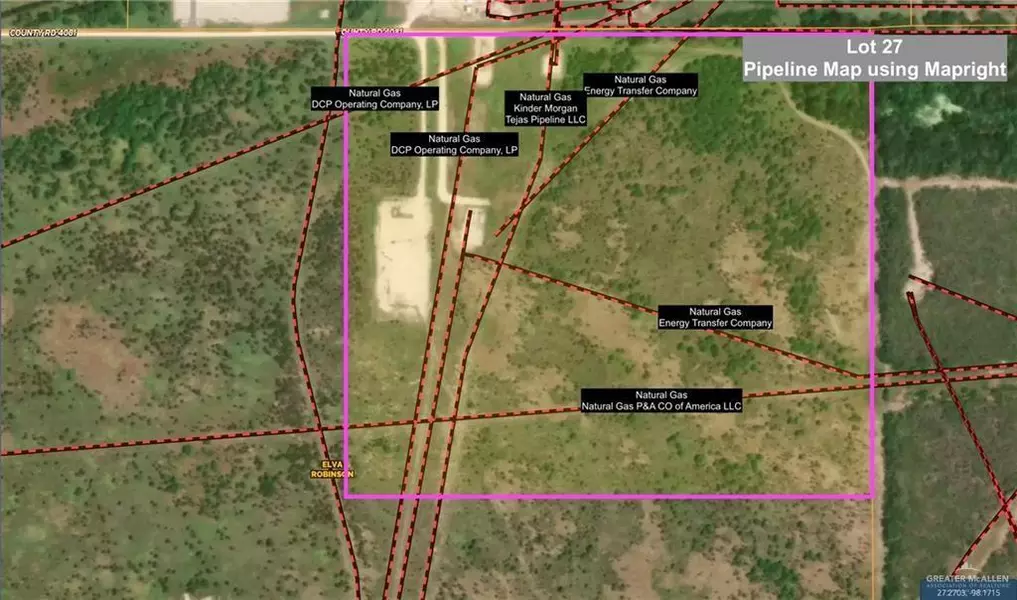Click the white caliche well pad clearing
1017x600 pixels.
coord(400,260)
